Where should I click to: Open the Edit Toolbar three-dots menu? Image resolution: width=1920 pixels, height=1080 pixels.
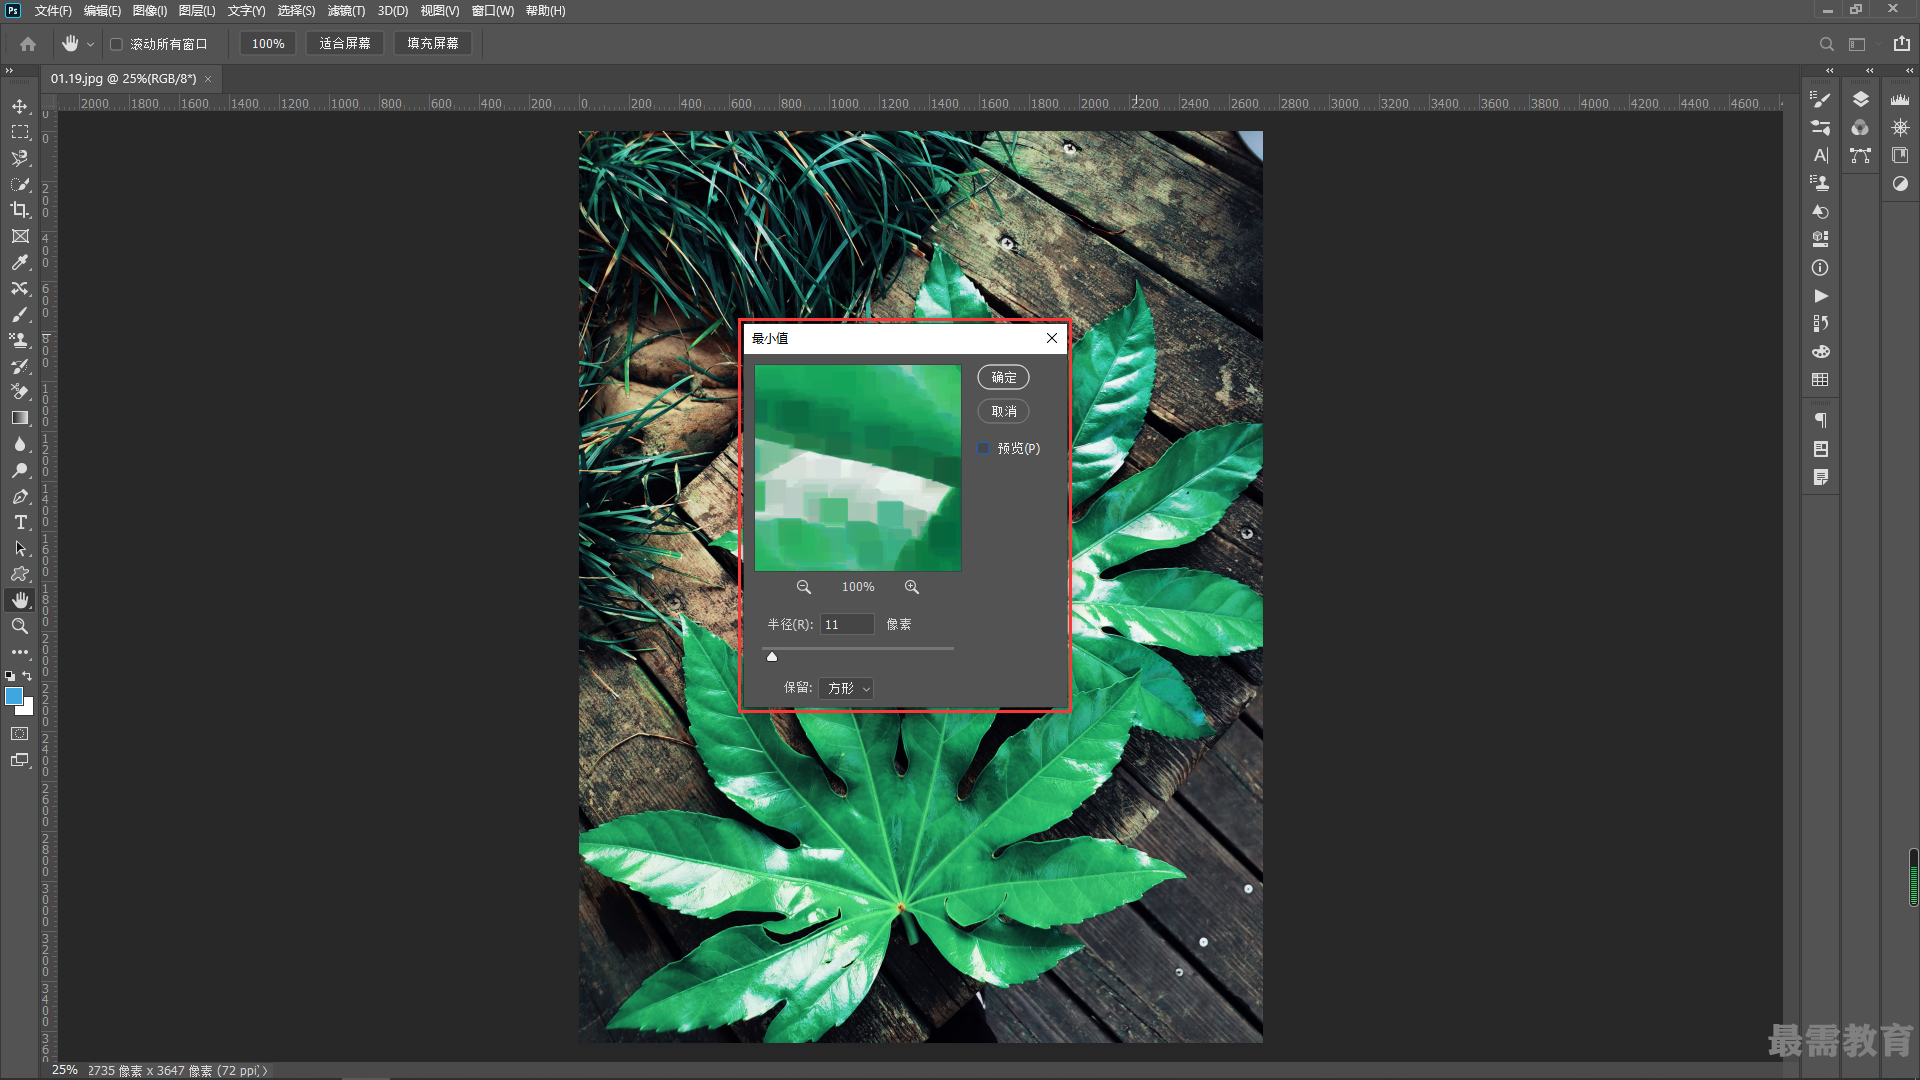[x=20, y=652]
